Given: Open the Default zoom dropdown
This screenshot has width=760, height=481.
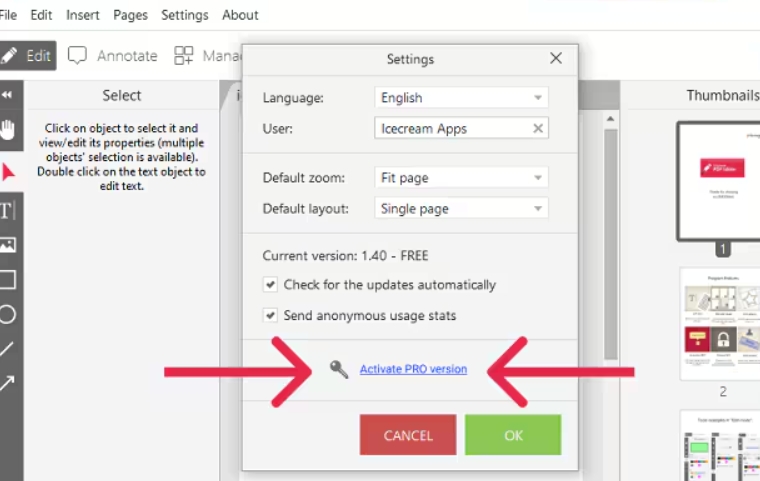Looking at the screenshot, I should [x=461, y=177].
